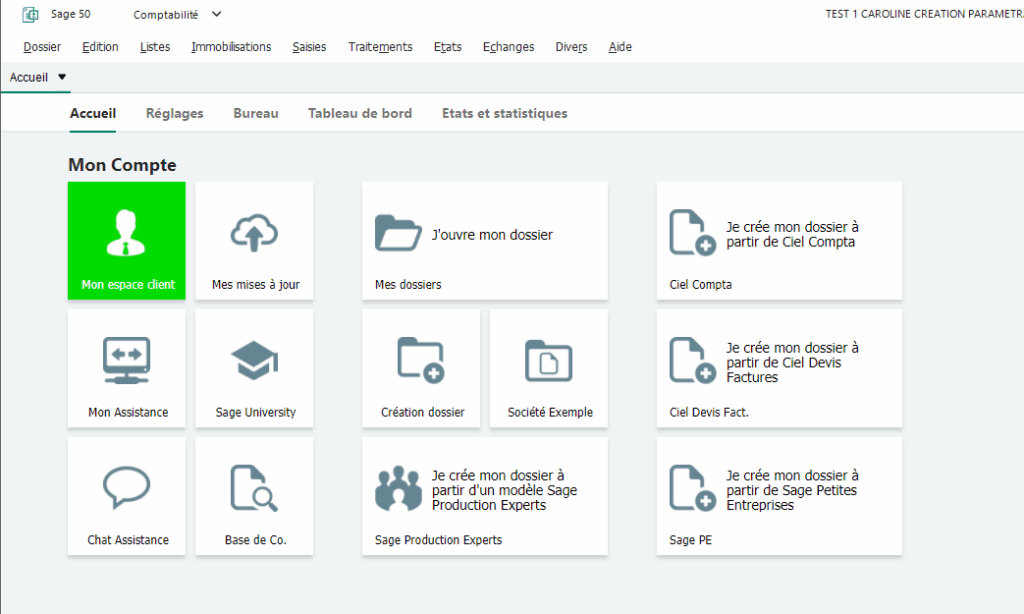Expand the Comptabilité module dropdown
1024x614 pixels.
[217, 14]
